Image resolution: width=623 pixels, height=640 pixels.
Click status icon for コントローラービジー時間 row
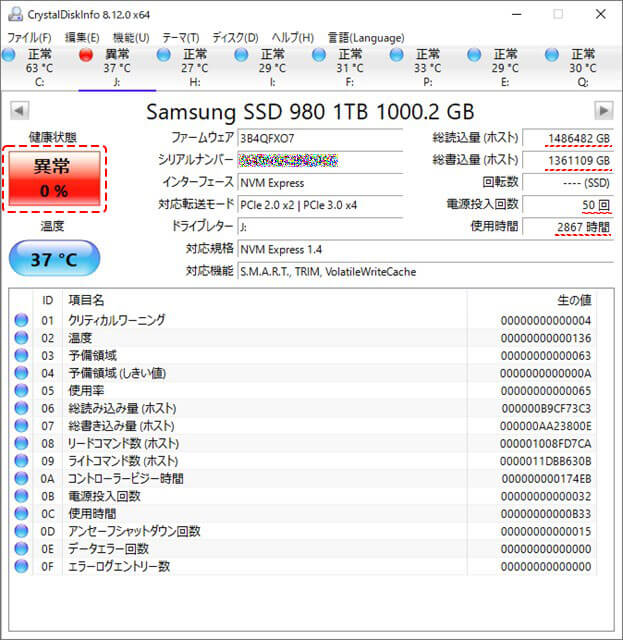(x=21, y=478)
